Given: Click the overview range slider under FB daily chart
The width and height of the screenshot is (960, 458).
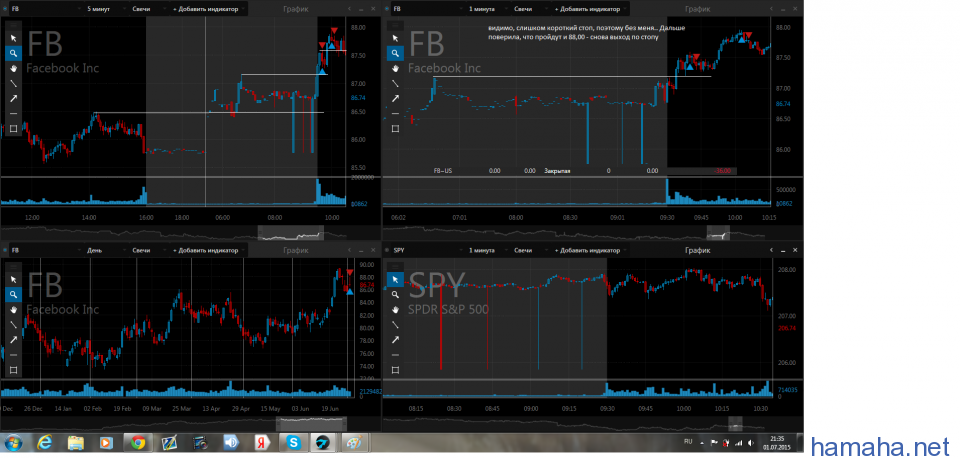Looking at the screenshot, I should pyautogui.click(x=311, y=424).
